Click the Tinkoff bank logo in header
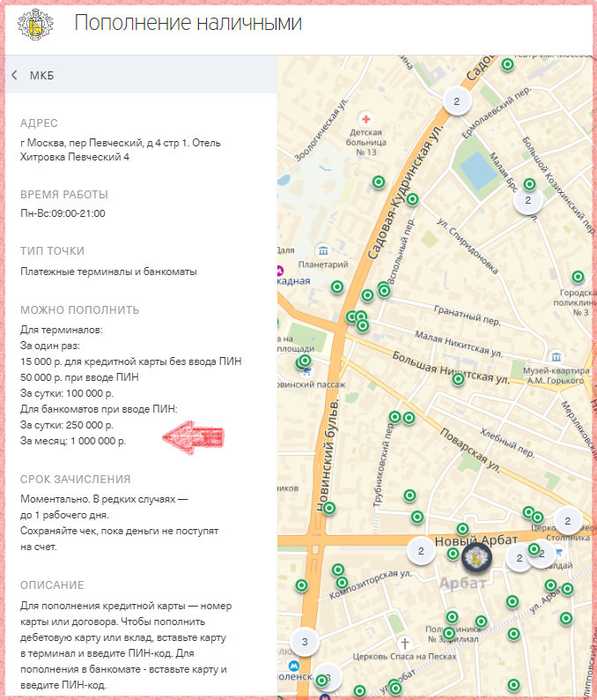Screen dimensions: 597x700 tap(35, 24)
